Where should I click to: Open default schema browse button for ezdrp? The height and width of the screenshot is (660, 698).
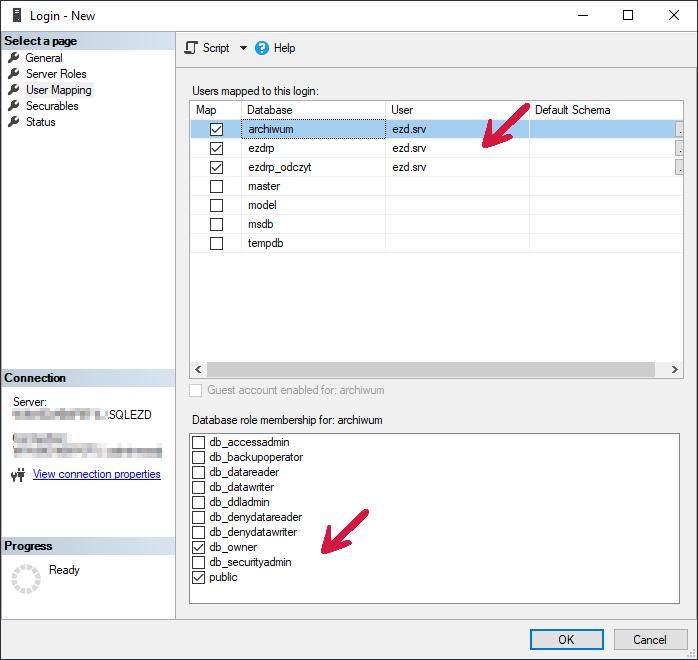(x=680, y=148)
